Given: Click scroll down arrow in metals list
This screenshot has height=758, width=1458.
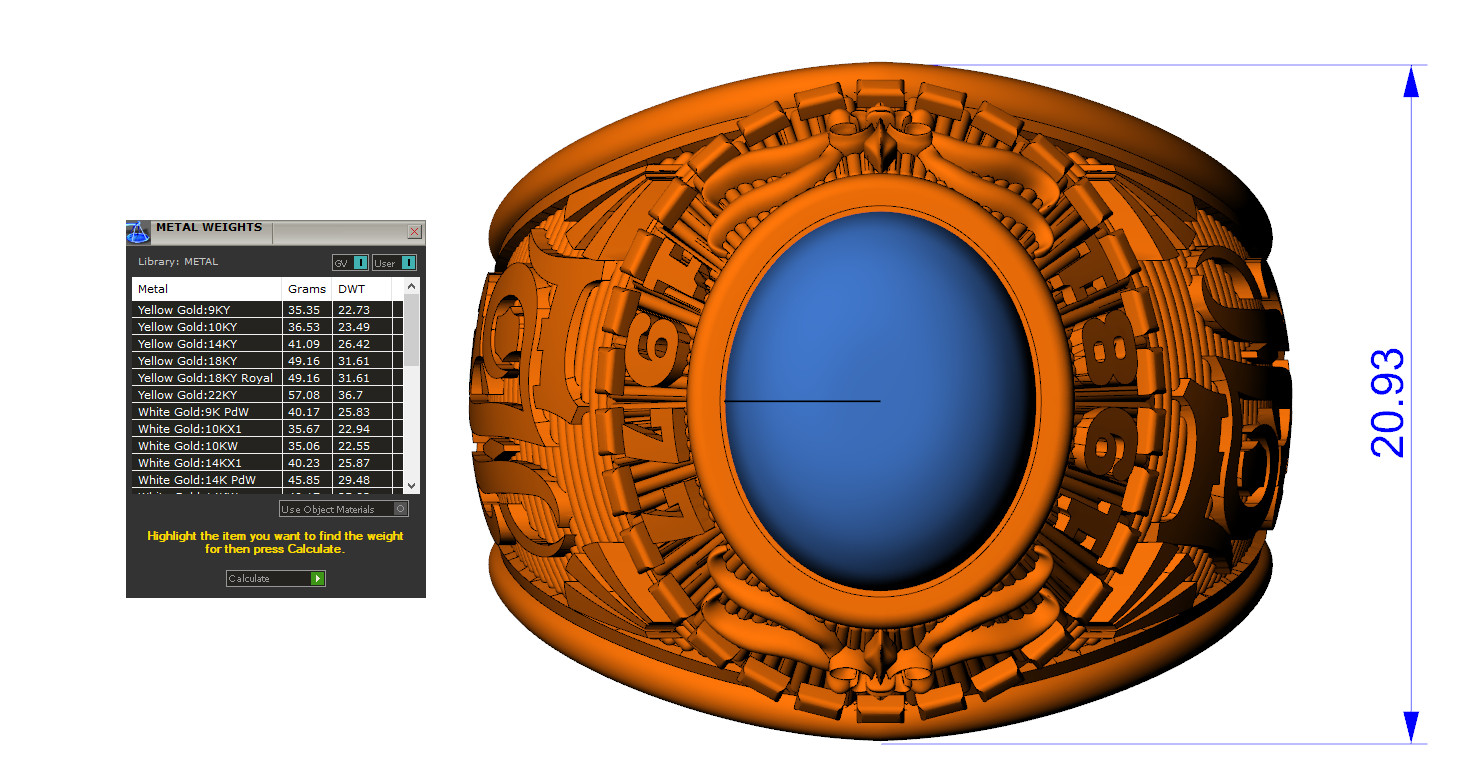Looking at the screenshot, I should pyautogui.click(x=411, y=485).
